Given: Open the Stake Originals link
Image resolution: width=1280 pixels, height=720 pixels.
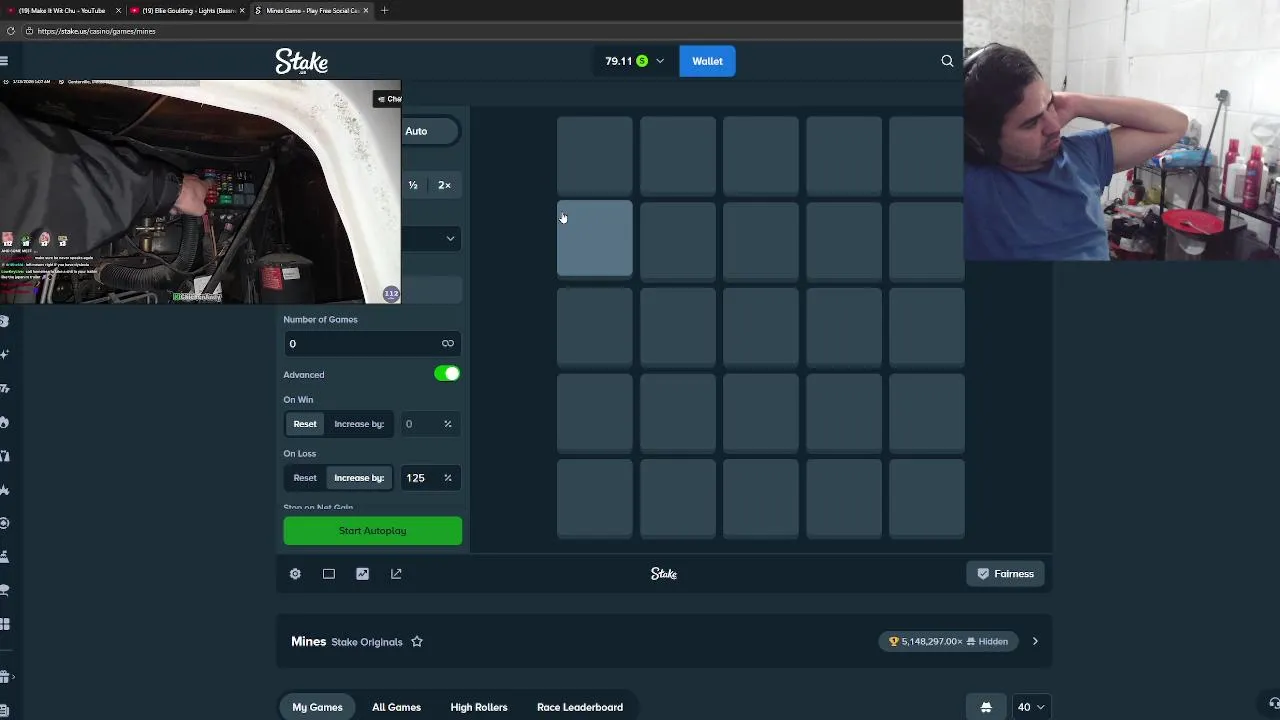Looking at the screenshot, I should pyautogui.click(x=367, y=642).
